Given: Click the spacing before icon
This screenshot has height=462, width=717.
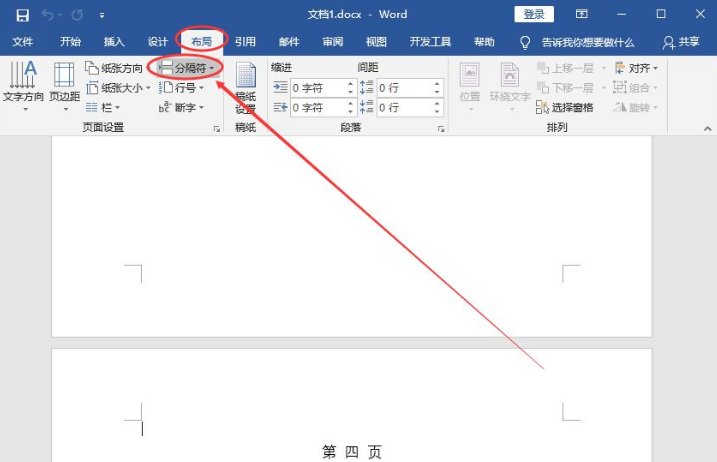Looking at the screenshot, I should [x=366, y=87].
